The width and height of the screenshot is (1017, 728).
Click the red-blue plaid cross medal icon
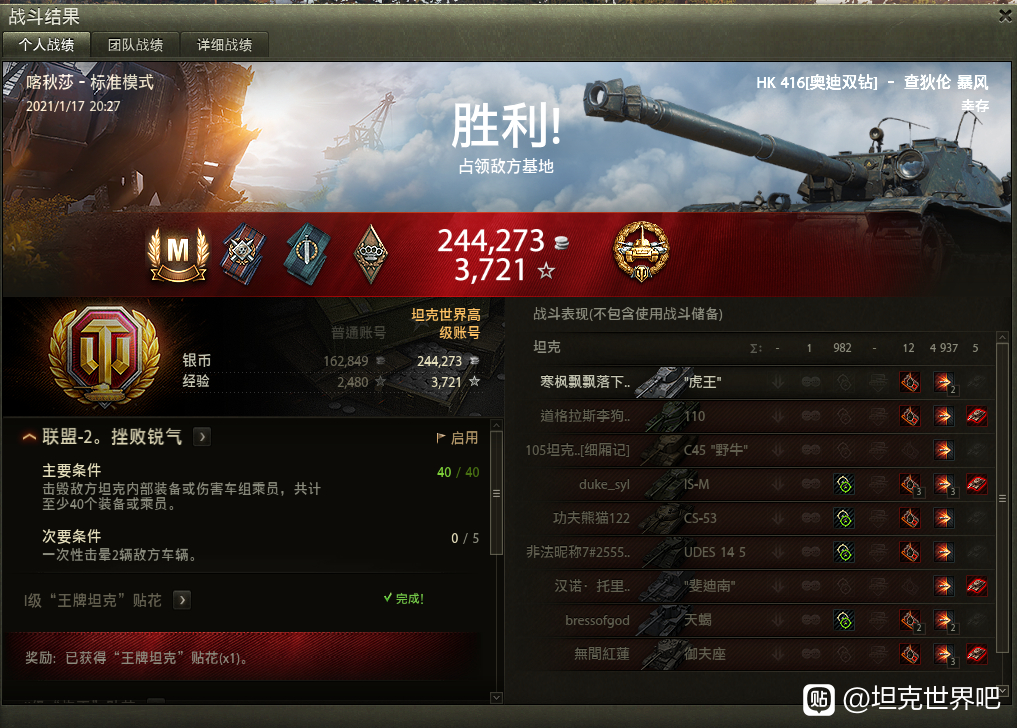click(244, 254)
